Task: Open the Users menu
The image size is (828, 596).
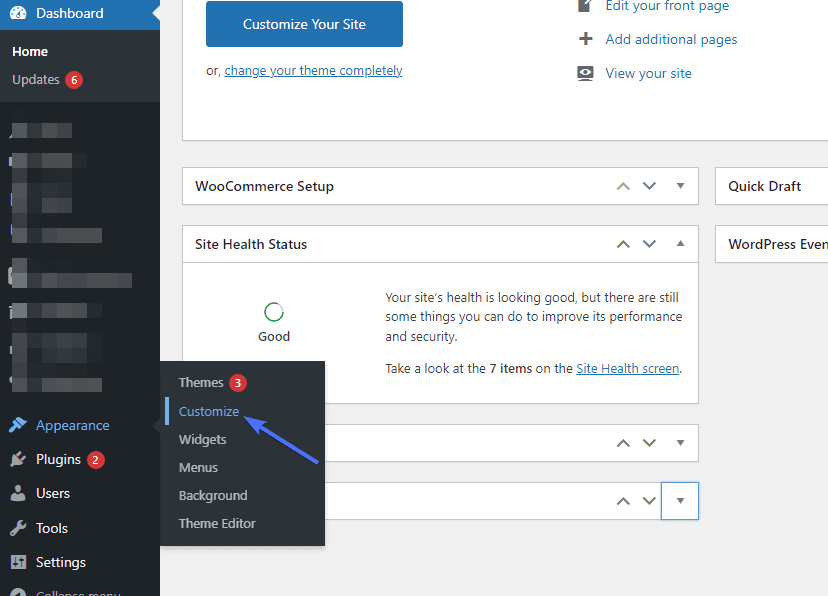Action: tap(53, 494)
